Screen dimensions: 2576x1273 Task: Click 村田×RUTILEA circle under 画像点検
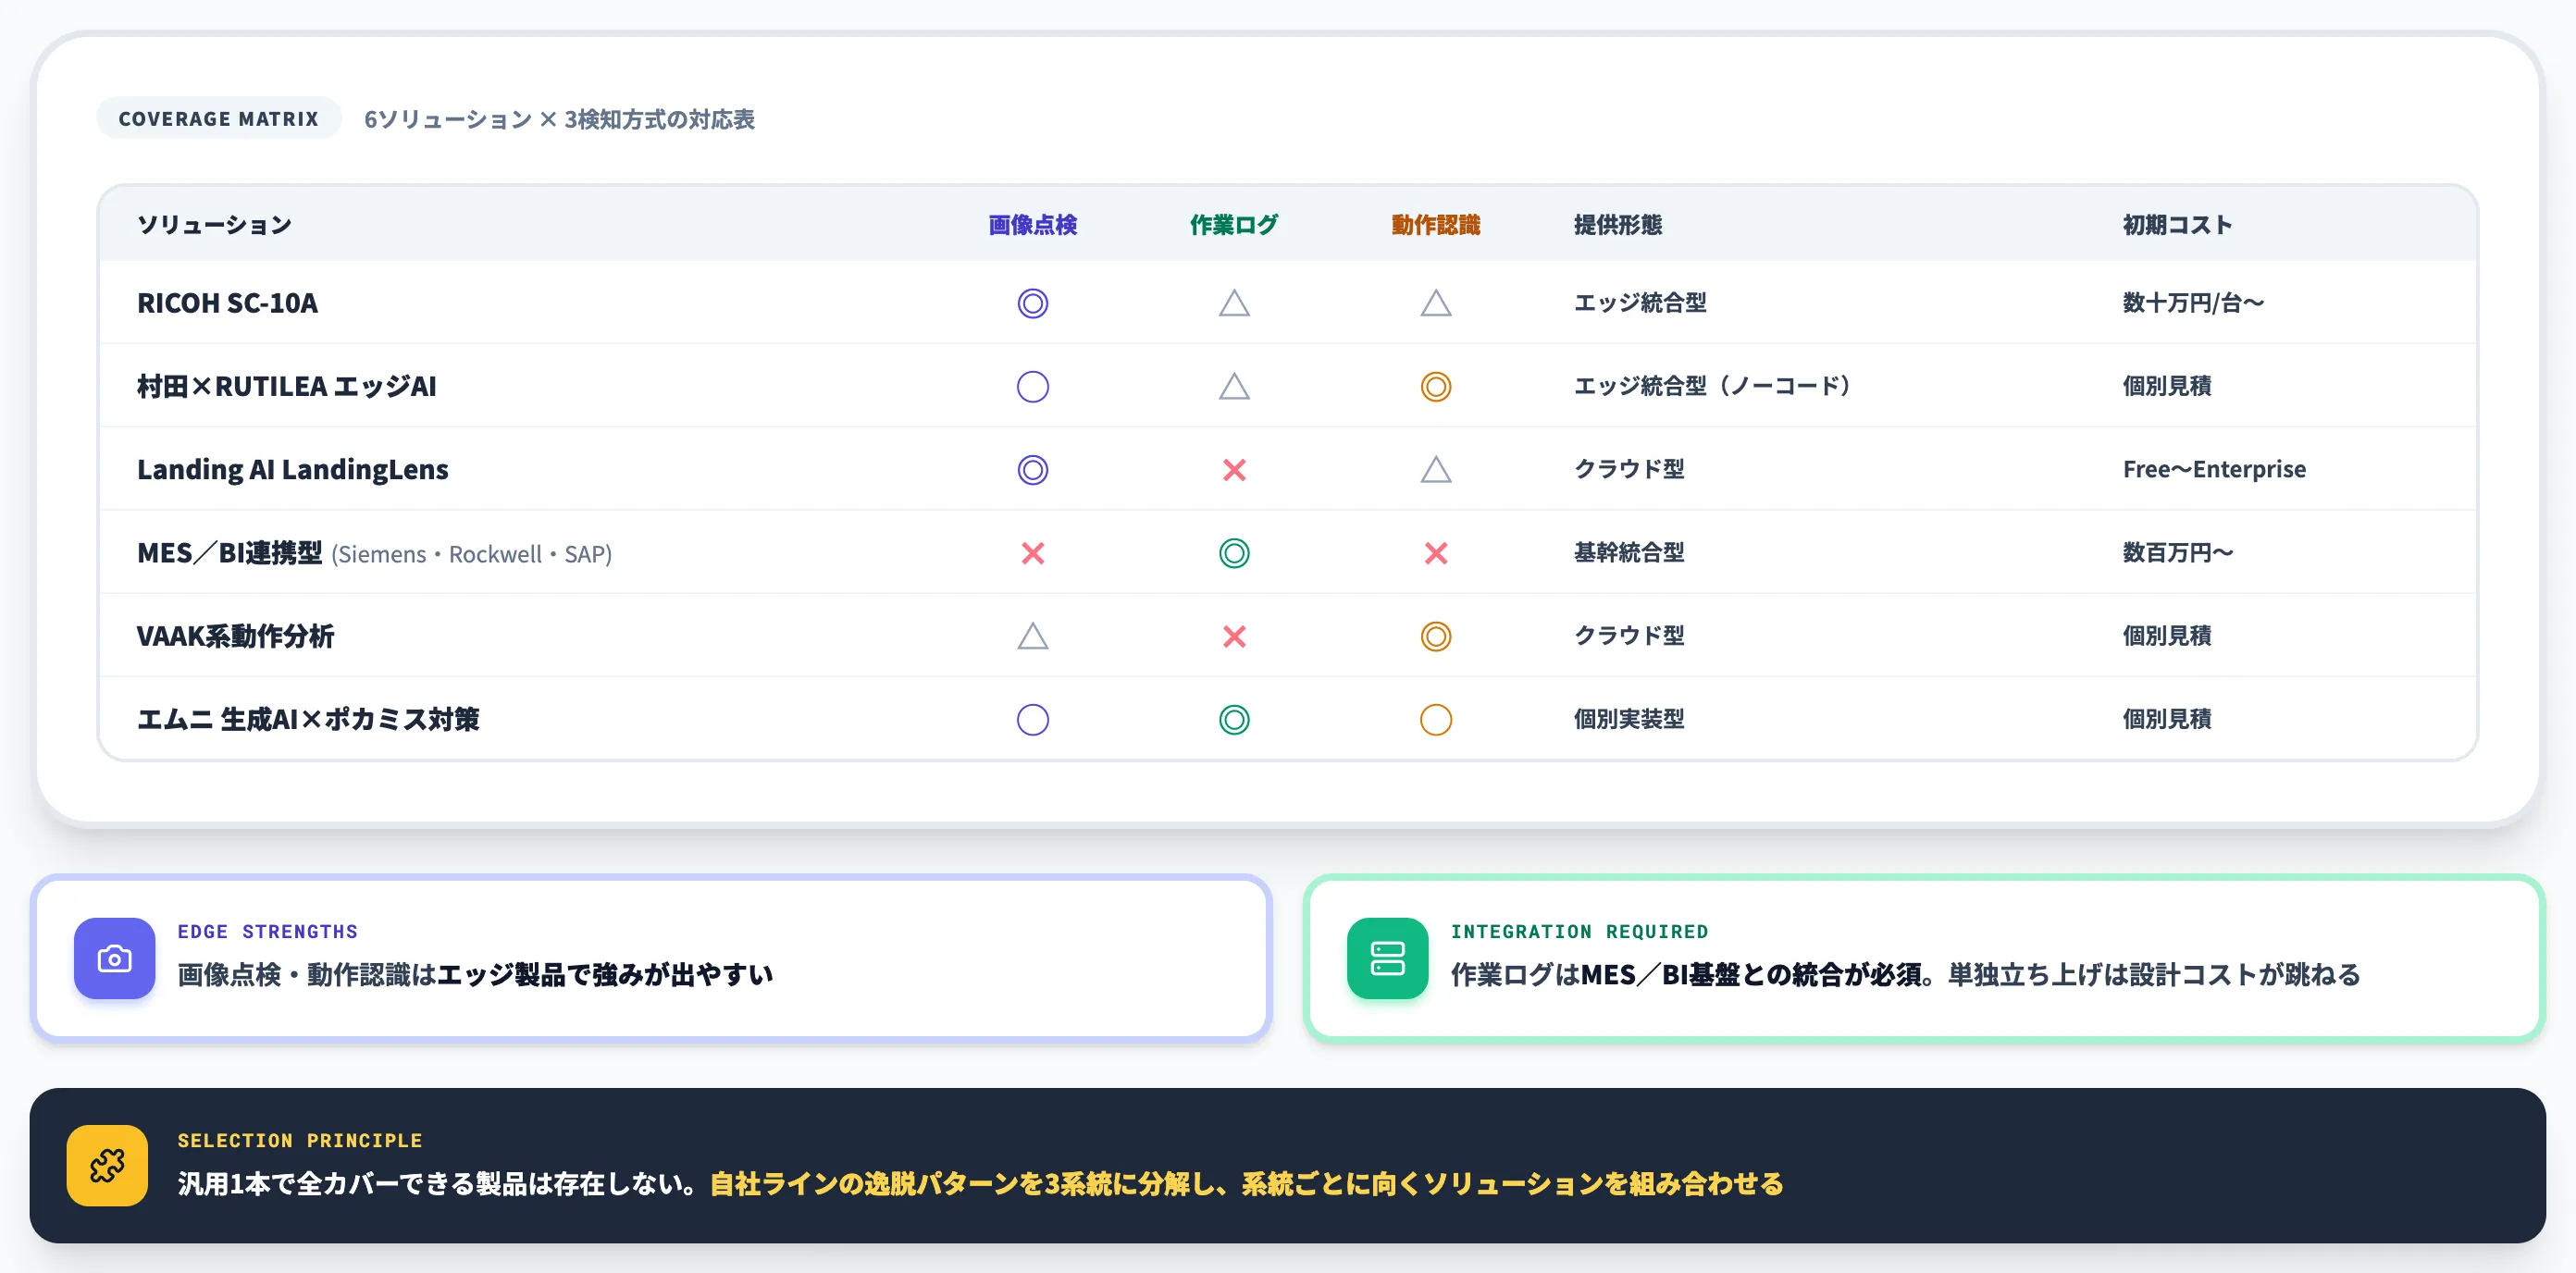tap(1032, 386)
